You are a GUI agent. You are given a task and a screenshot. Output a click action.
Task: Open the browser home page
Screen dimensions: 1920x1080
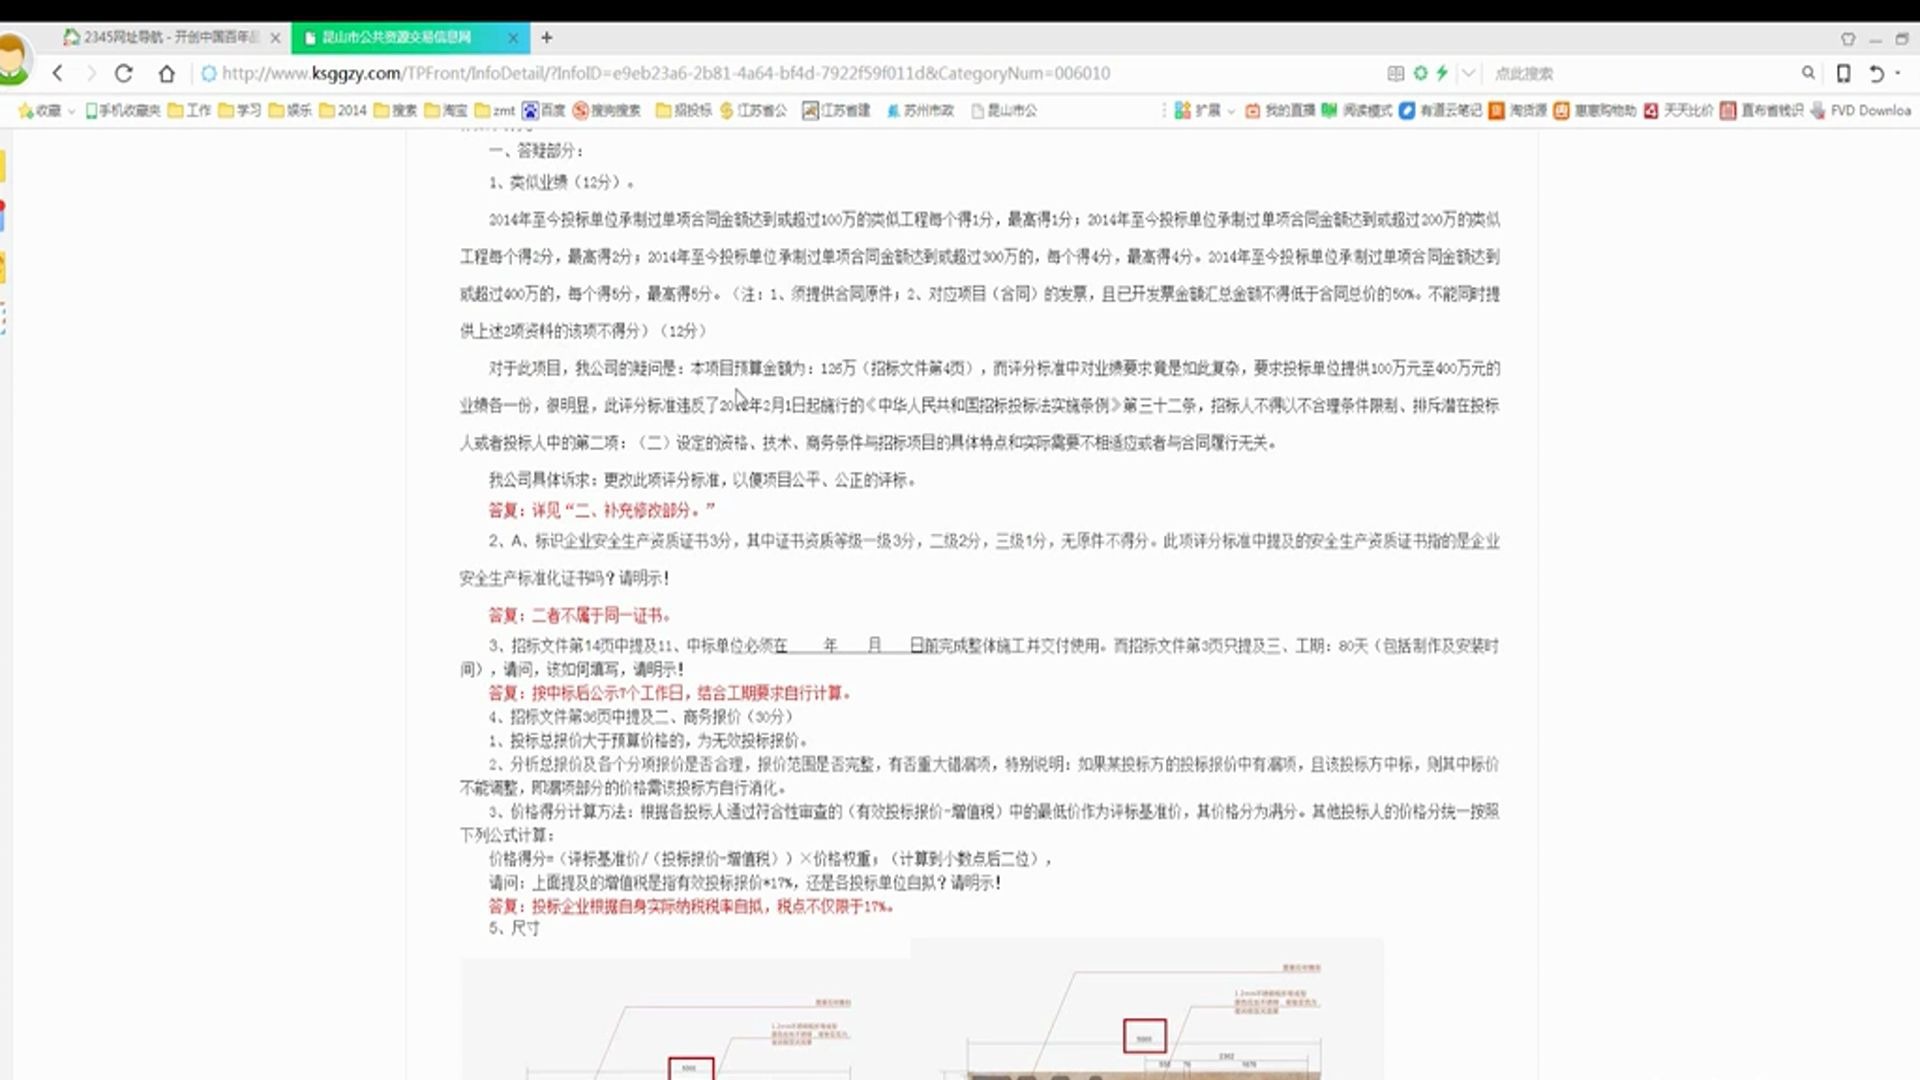(167, 73)
